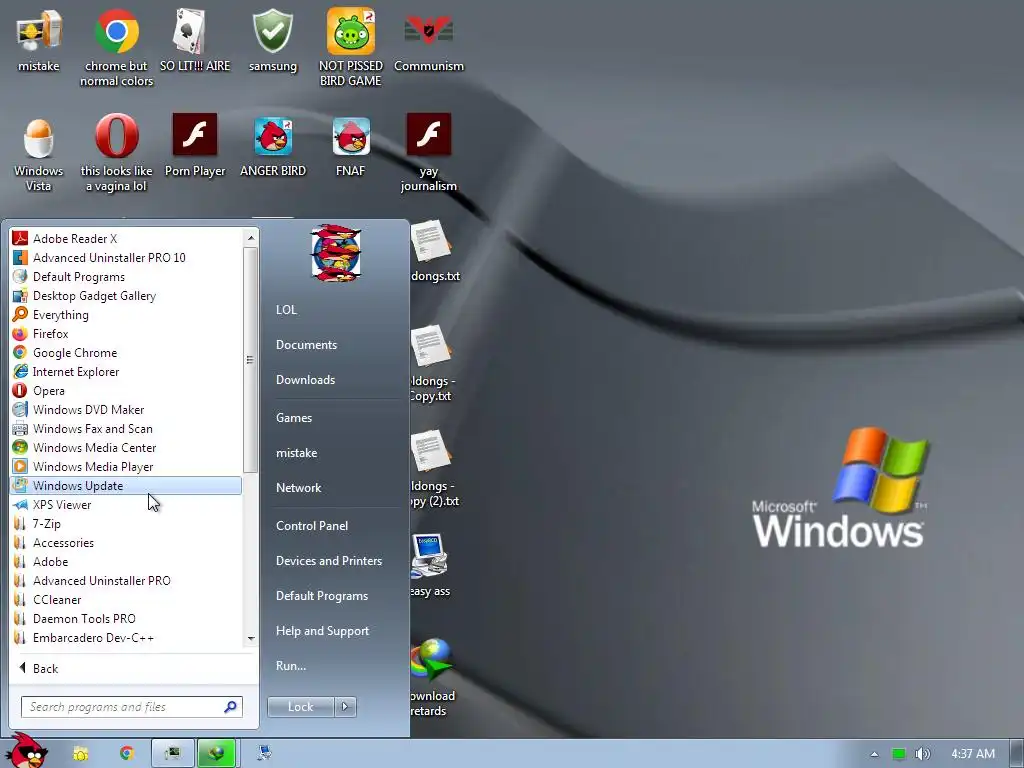Open "chrome but normal colors" desktop shortcut
Screen dimensions: 1024x768
[x=116, y=47]
